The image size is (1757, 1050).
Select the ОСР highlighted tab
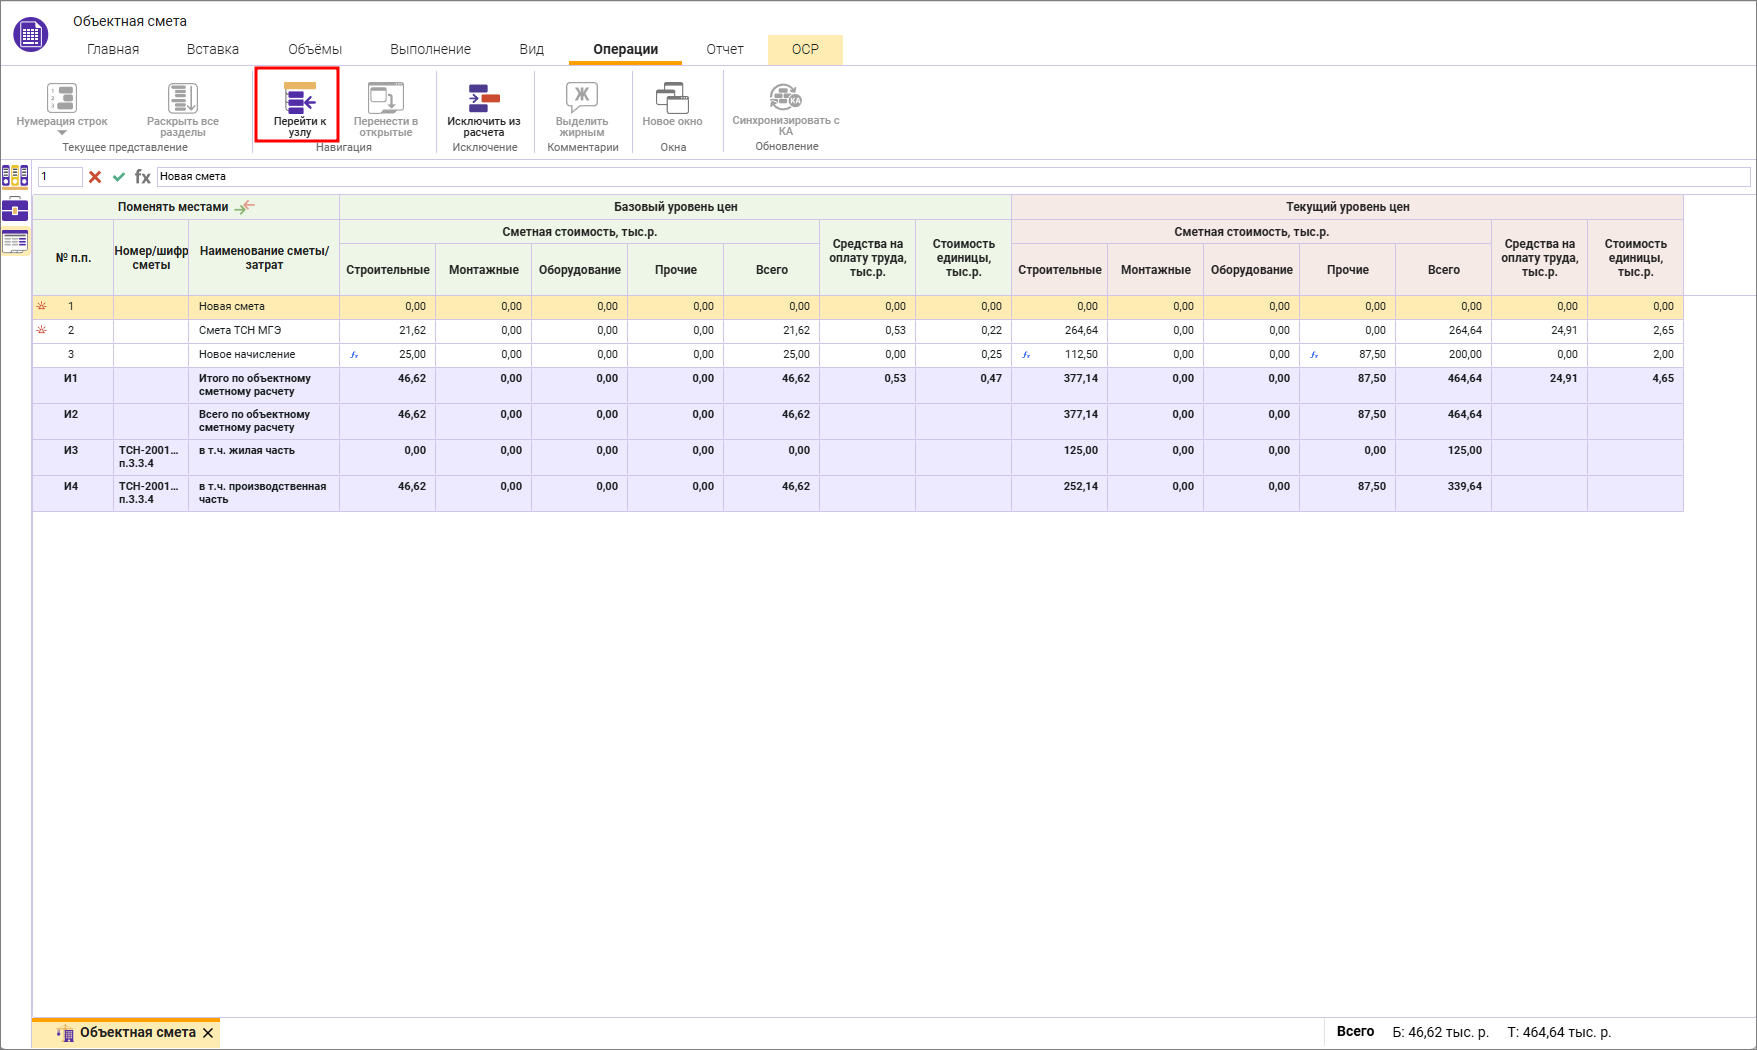[805, 49]
